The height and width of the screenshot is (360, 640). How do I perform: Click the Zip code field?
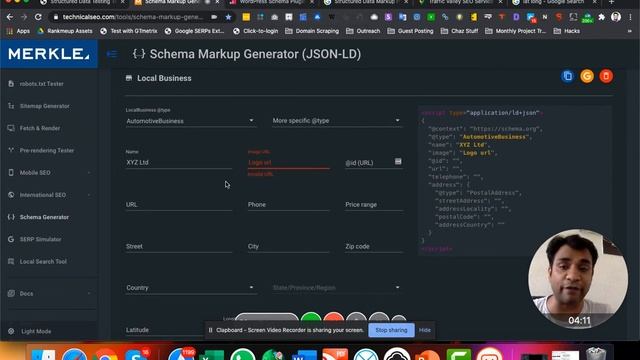[x=373, y=247]
